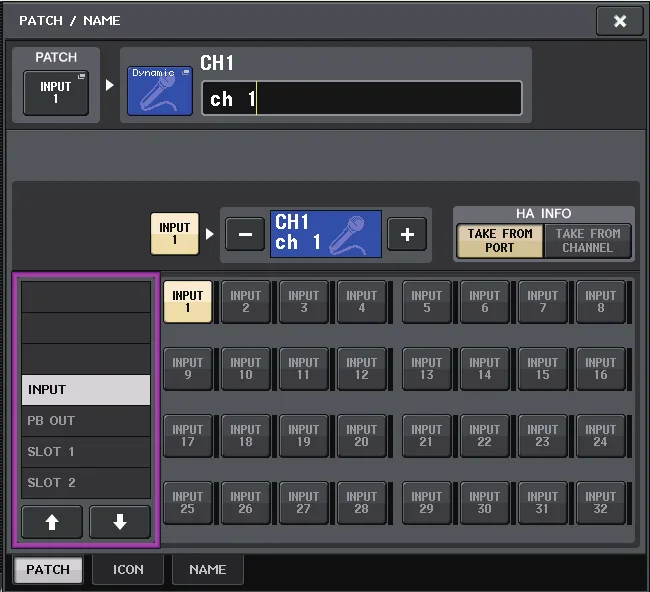
Task: Select INPUT category in port list
Action: (x=86, y=390)
